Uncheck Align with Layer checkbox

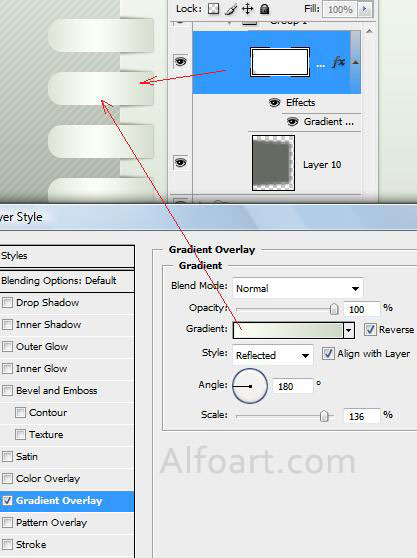point(328,354)
